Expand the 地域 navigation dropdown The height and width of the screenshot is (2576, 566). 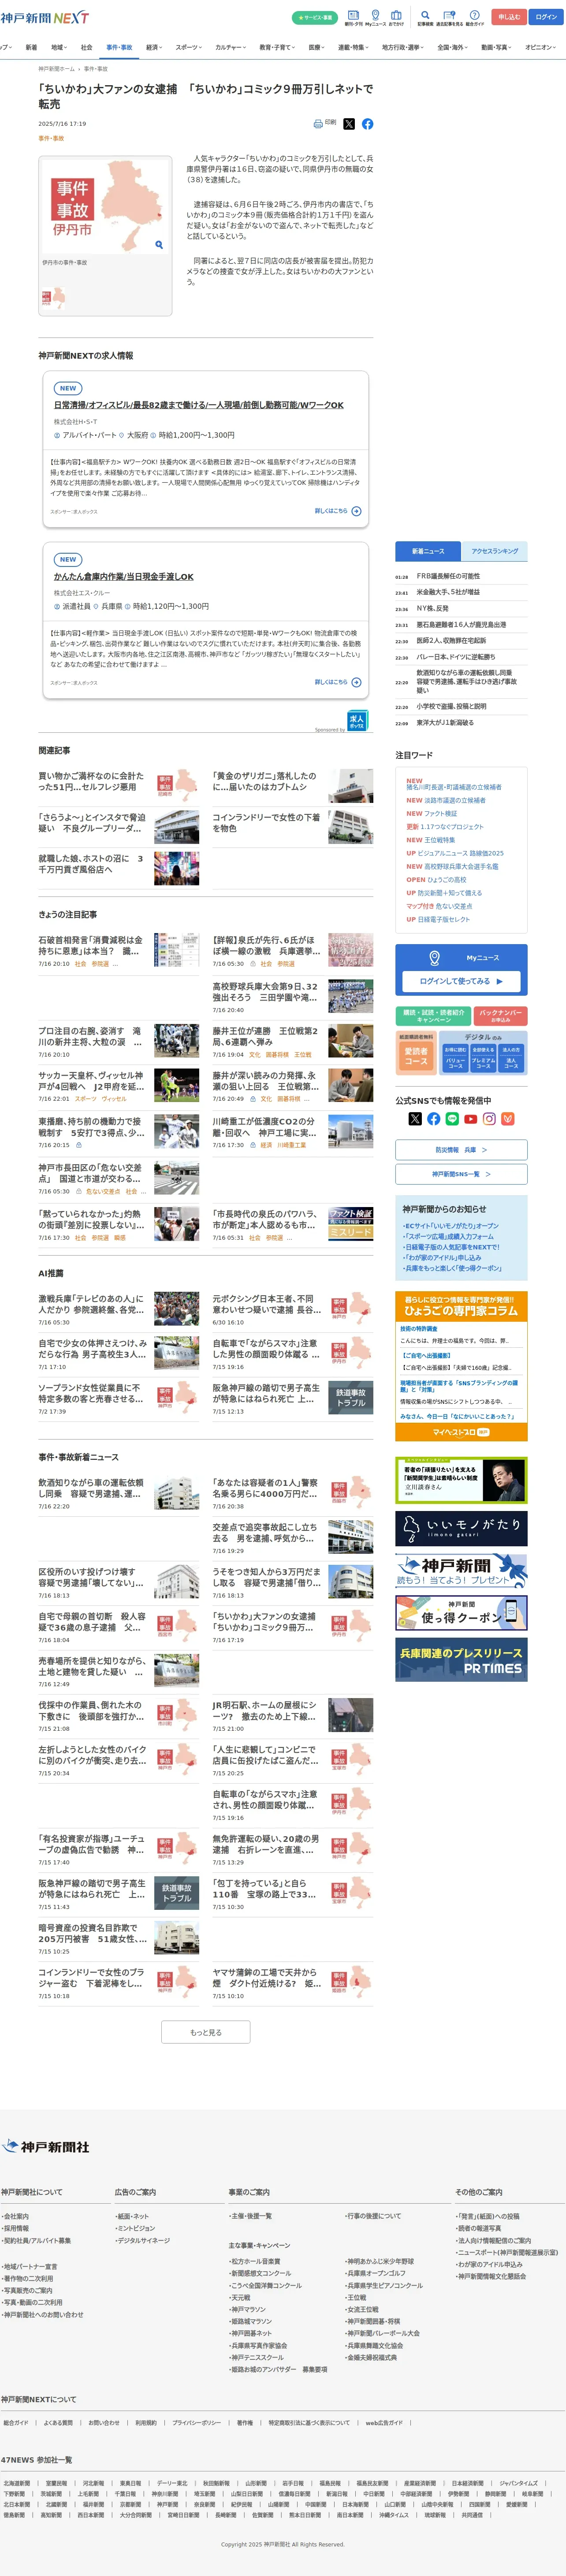(58, 47)
